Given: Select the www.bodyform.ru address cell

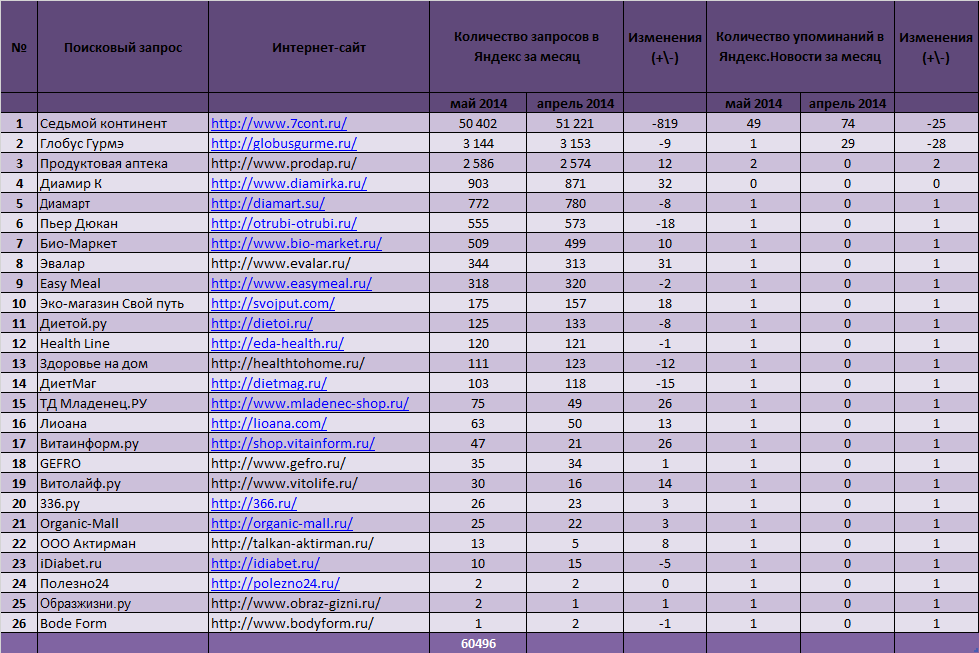Looking at the screenshot, I should [319, 623].
